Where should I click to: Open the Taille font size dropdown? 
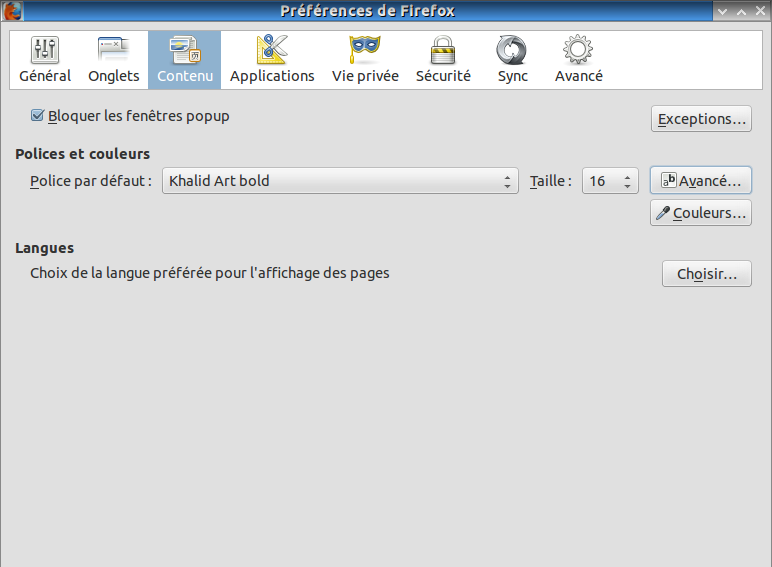(610, 181)
